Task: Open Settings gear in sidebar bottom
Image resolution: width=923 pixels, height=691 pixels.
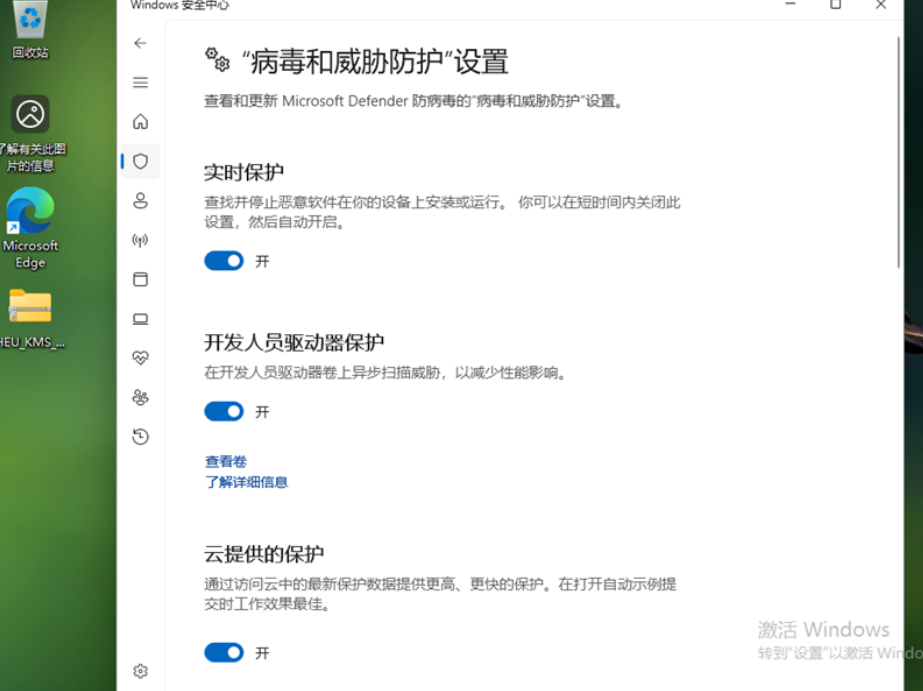Action: (x=140, y=671)
